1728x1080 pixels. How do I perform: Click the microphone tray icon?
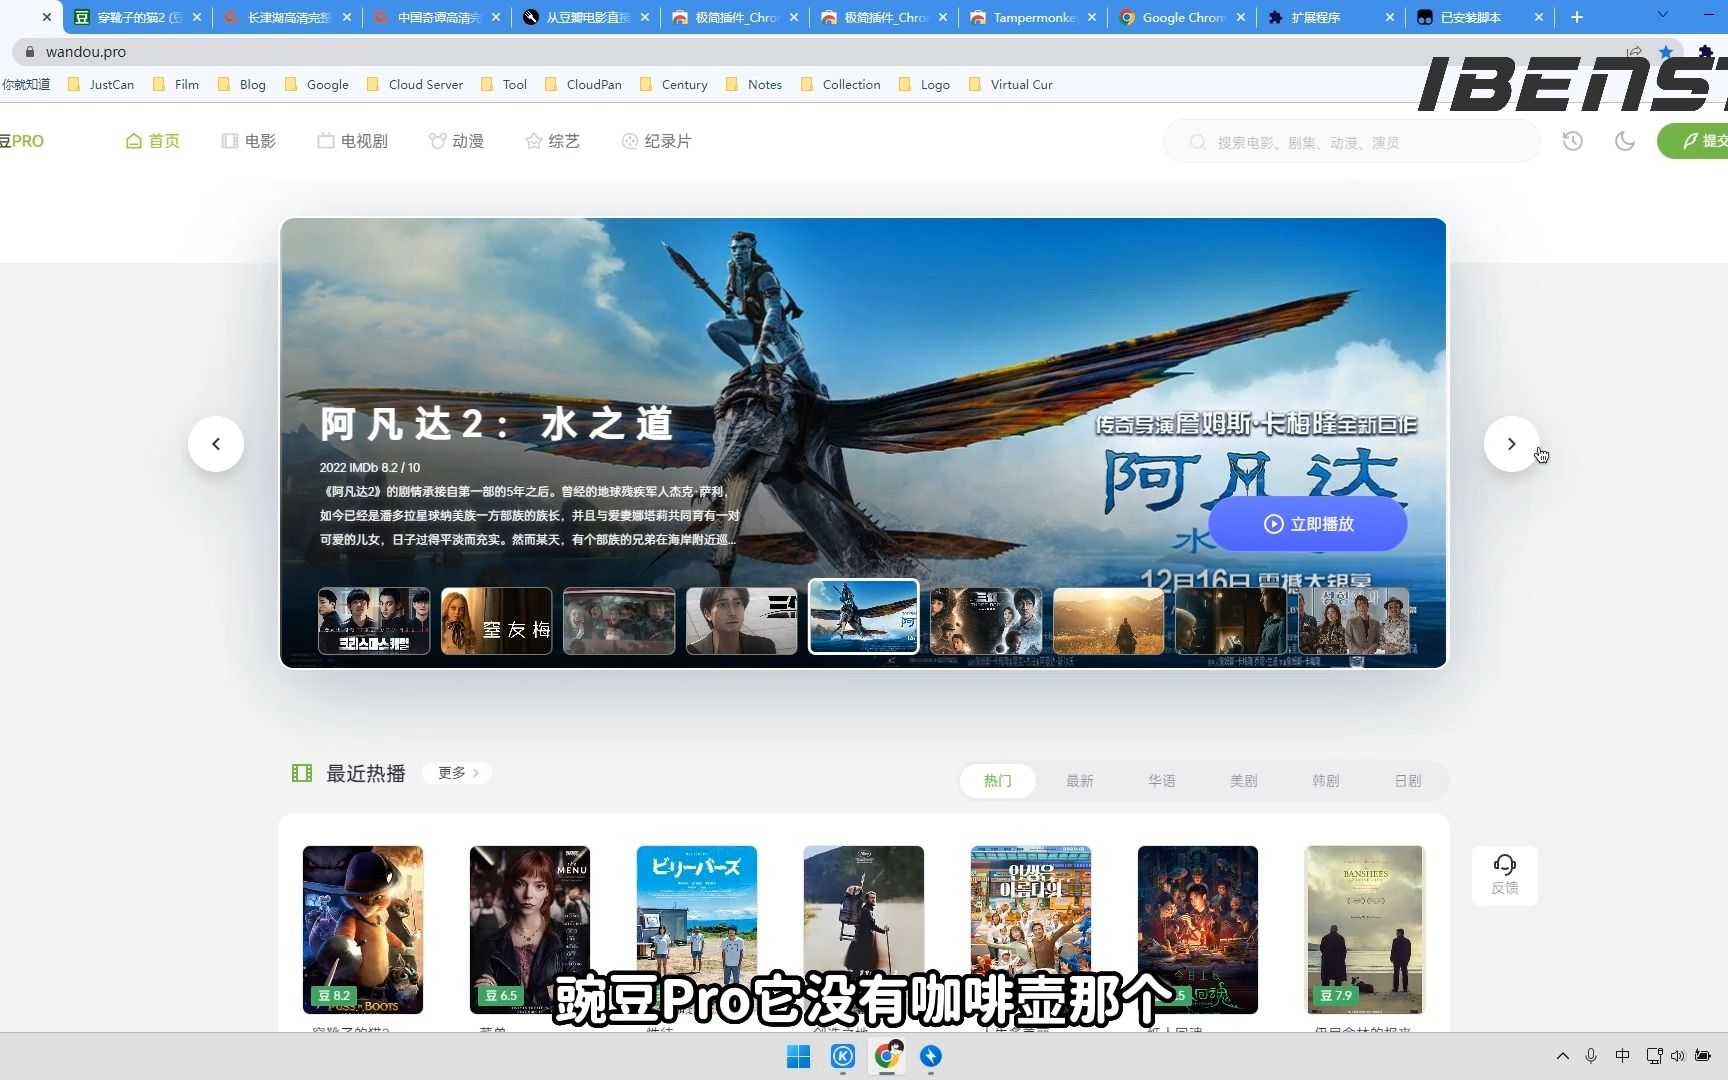pos(1591,1056)
